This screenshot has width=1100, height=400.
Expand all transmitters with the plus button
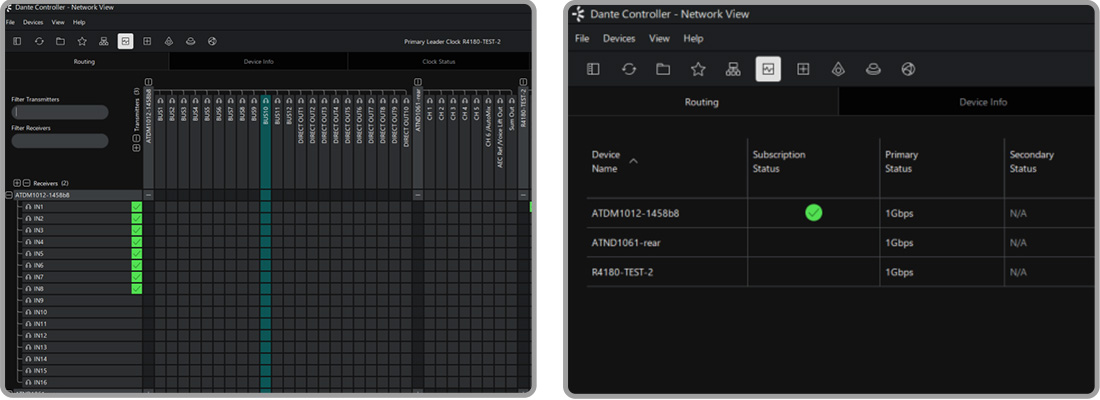(x=136, y=148)
